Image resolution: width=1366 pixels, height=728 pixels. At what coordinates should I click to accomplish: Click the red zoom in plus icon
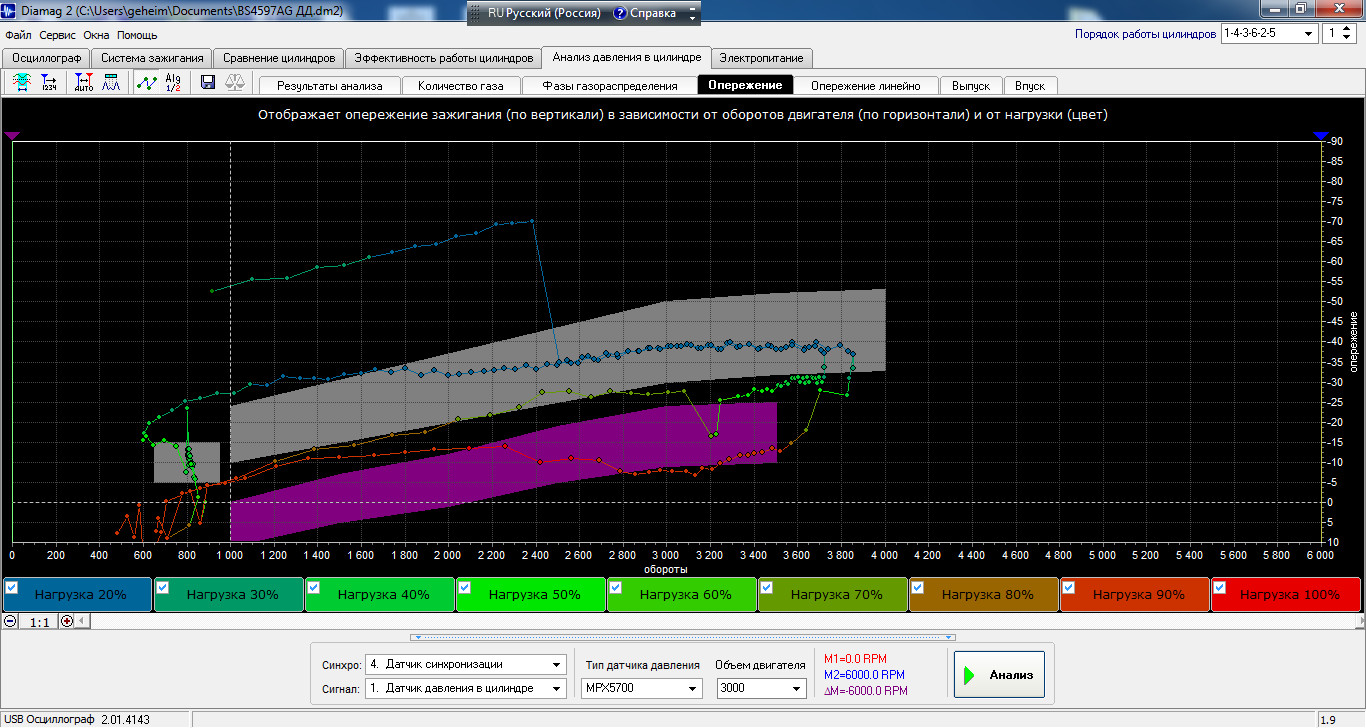point(68,621)
